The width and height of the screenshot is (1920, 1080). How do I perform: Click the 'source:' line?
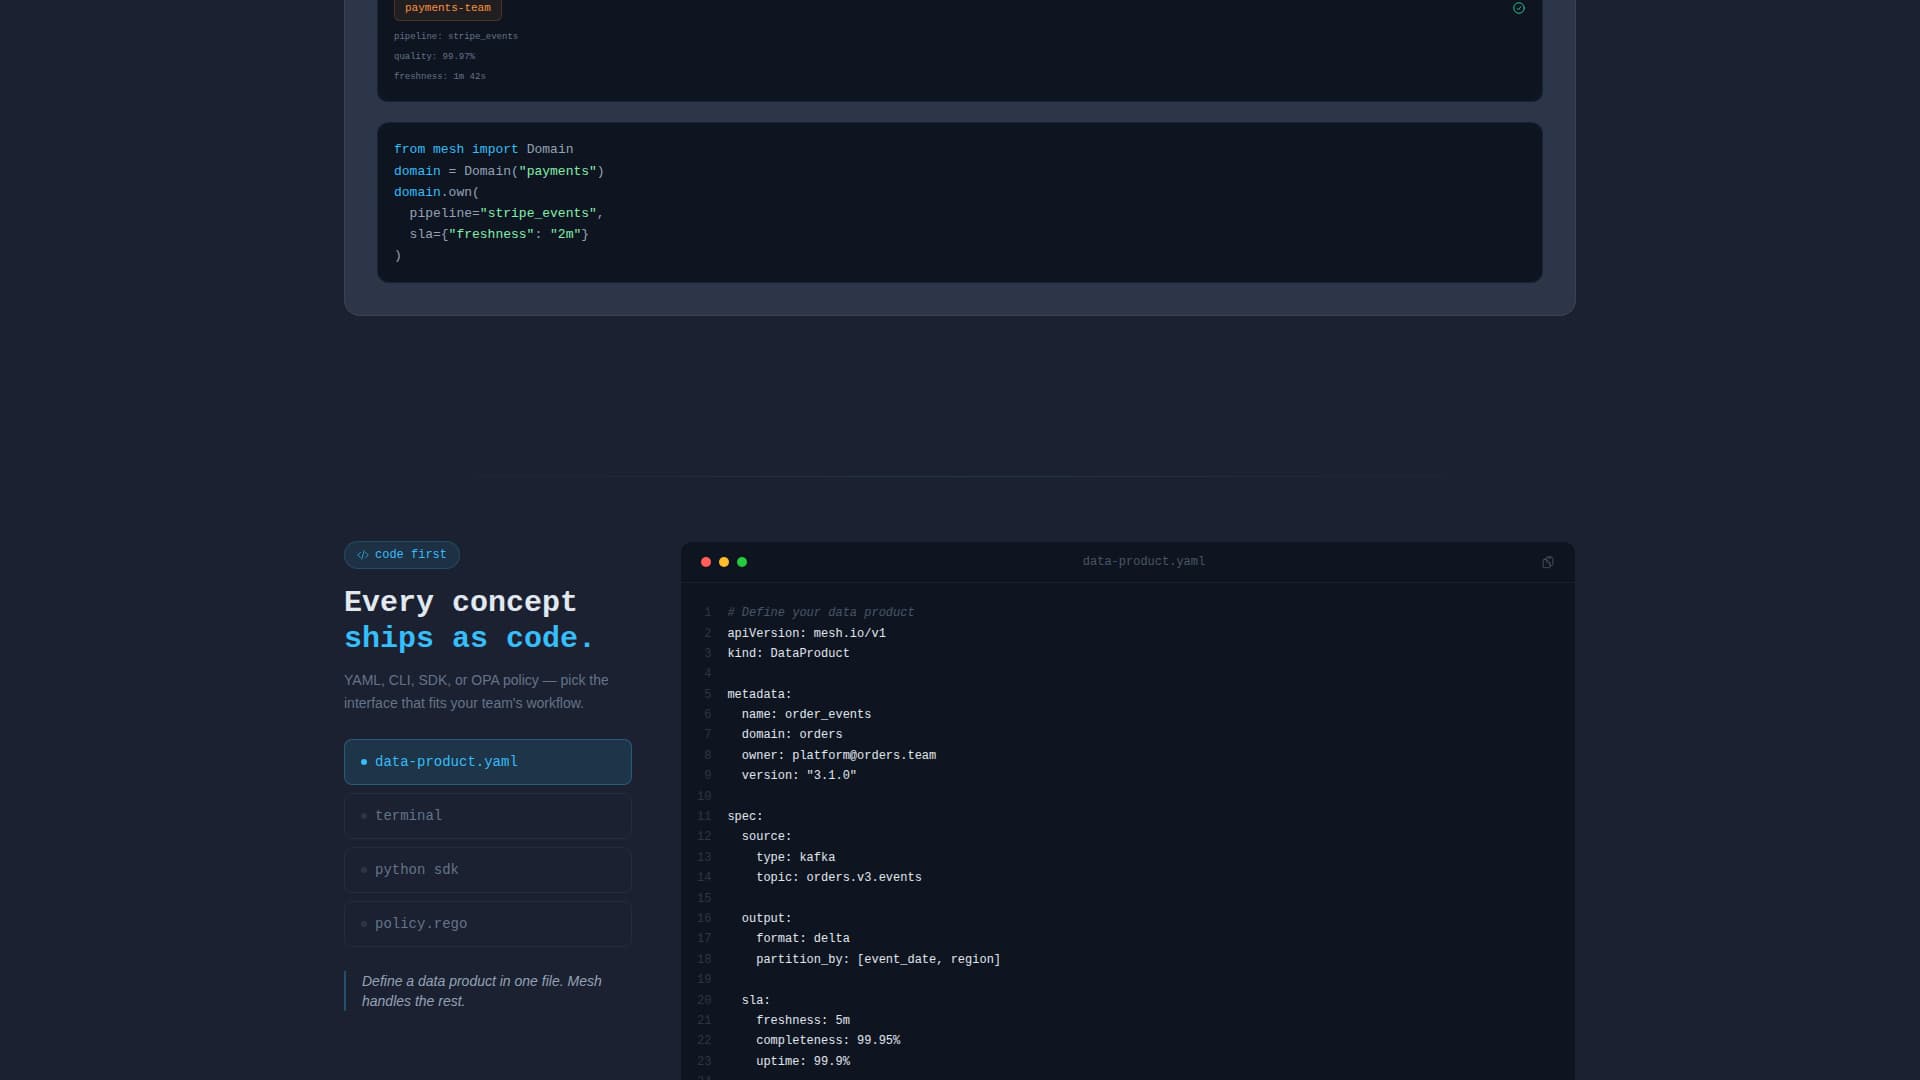pos(766,836)
